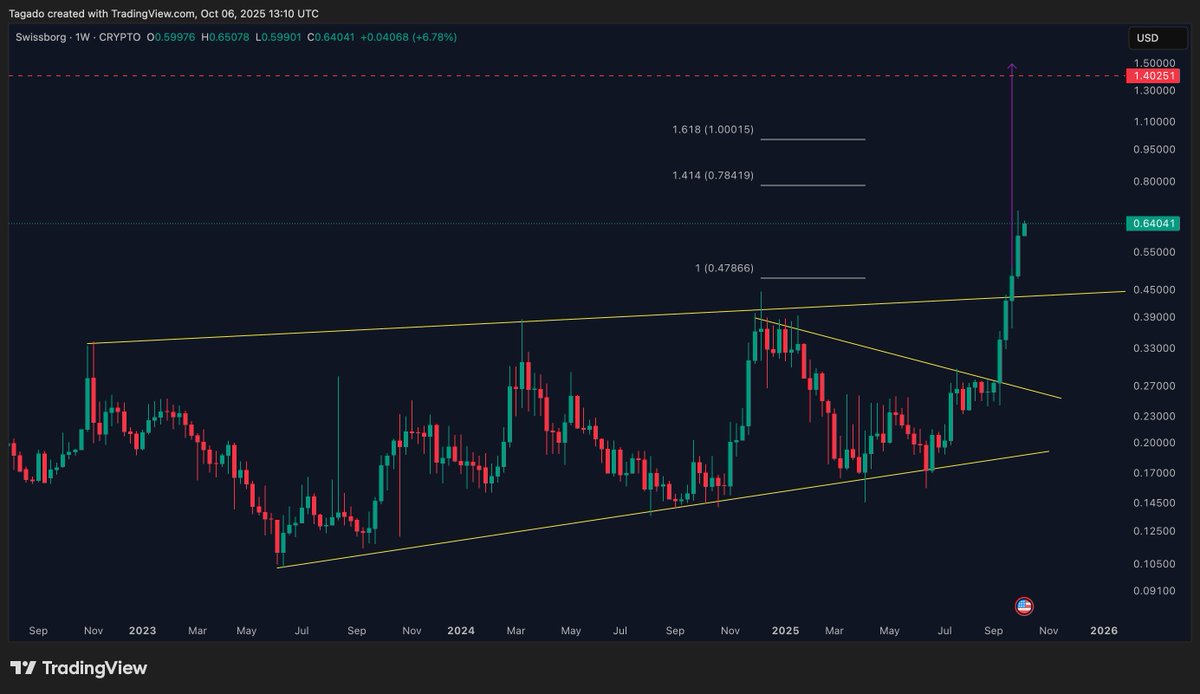The width and height of the screenshot is (1200, 694).
Task: Click the 2025 label on the time axis
Action: click(785, 631)
